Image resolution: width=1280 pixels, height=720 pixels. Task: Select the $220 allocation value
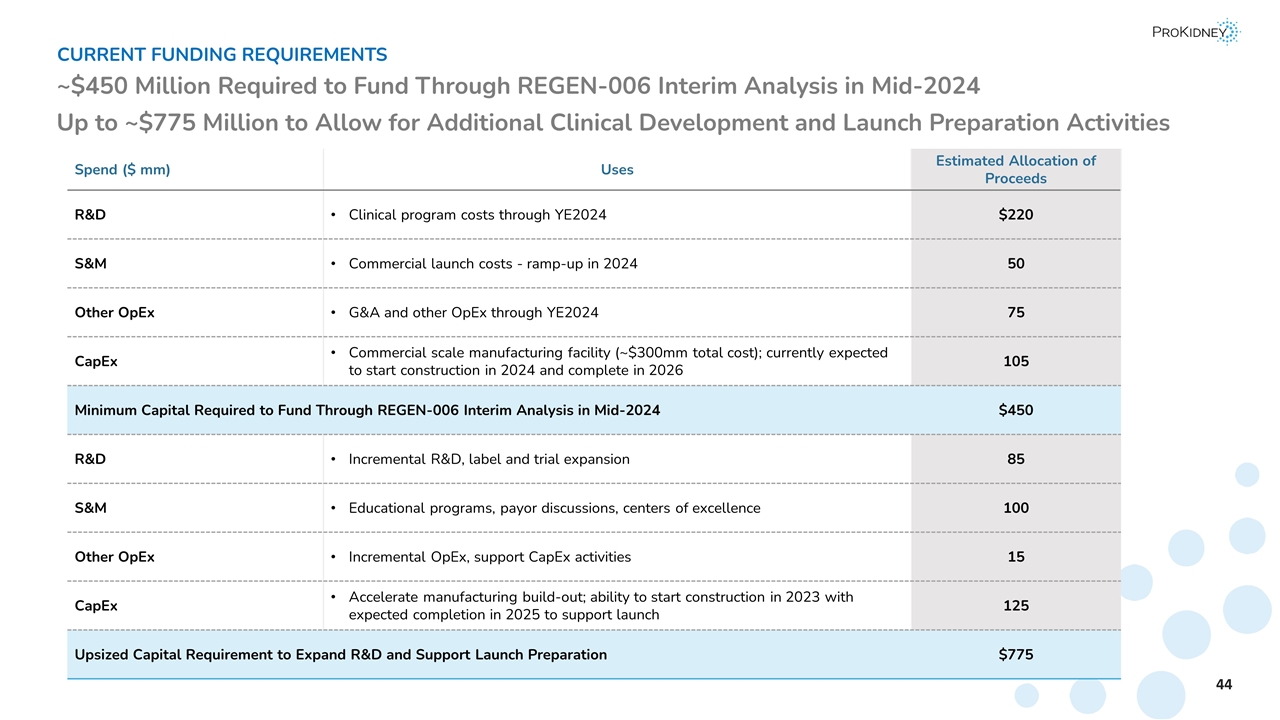(x=1016, y=215)
